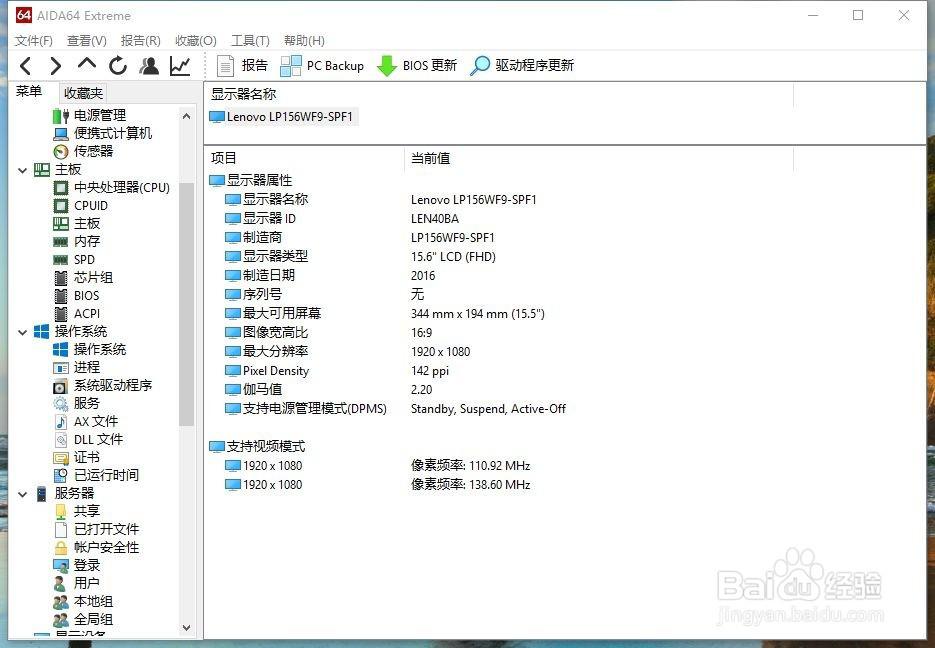Collapse the 服务器 tree node
The image size is (935, 648).
(23, 494)
